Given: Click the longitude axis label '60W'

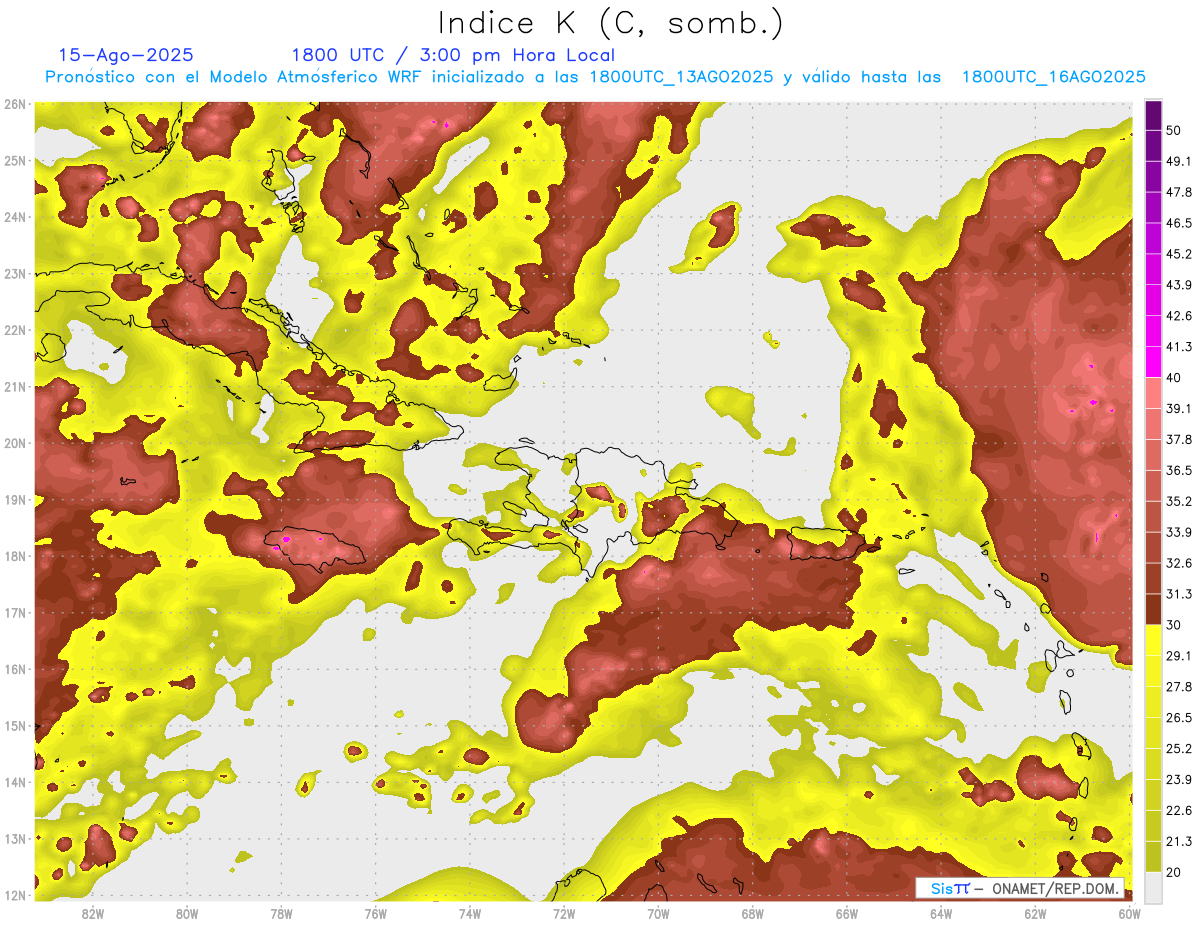Looking at the screenshot, I should (x=1130, y=913).
